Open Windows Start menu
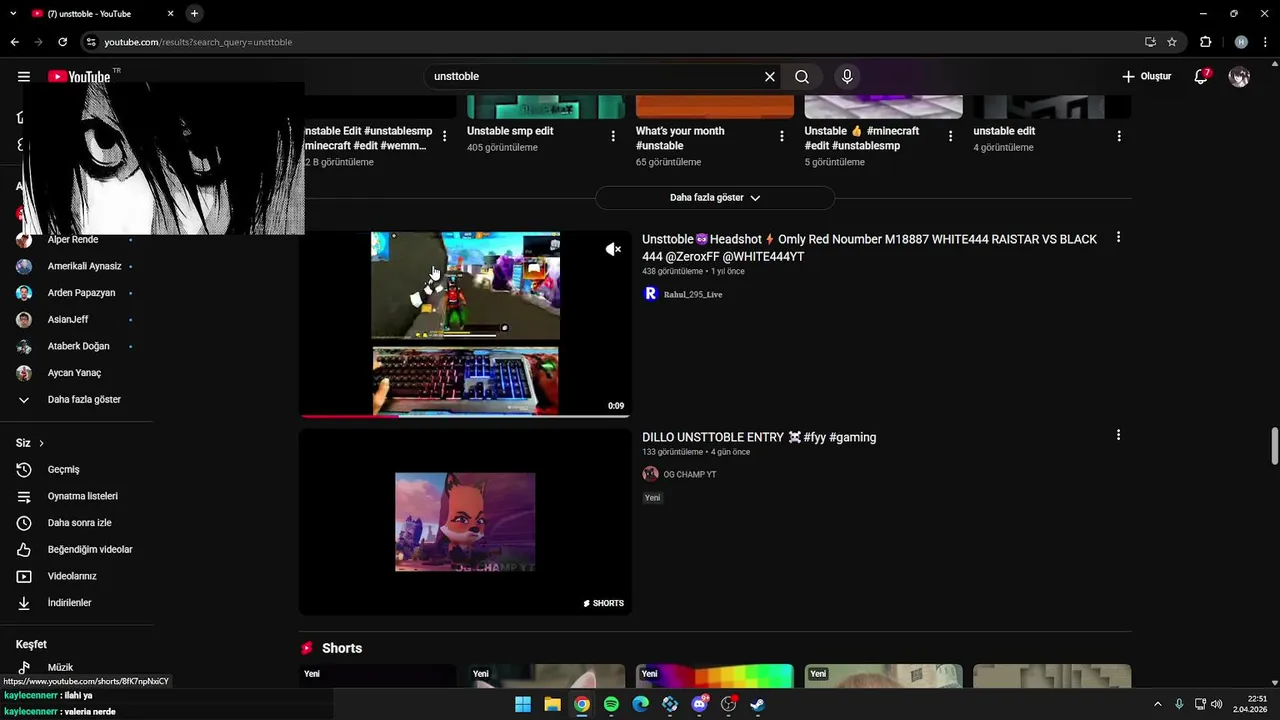Screen dimensions: 1280x720 click(522, 704)
